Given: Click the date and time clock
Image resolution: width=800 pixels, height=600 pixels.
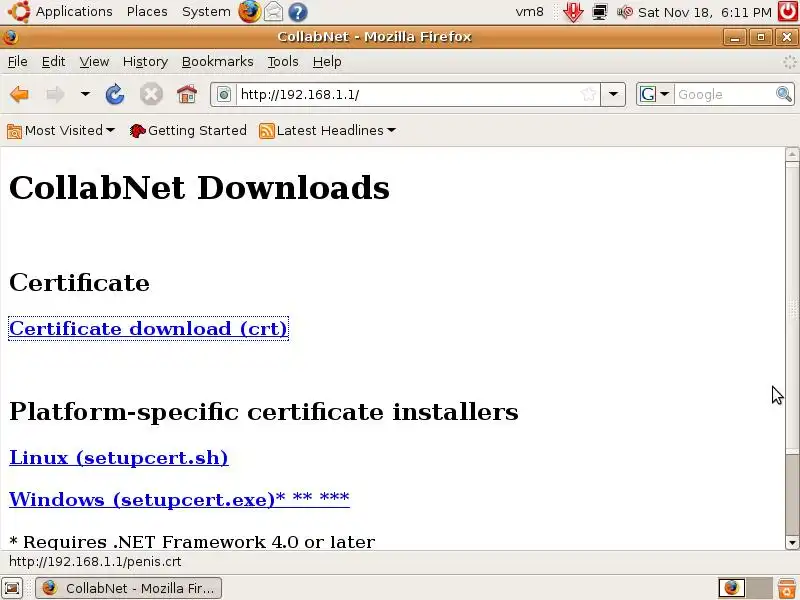Looking at the screenshot, I should pyautogui.click(x=705, y=12).
